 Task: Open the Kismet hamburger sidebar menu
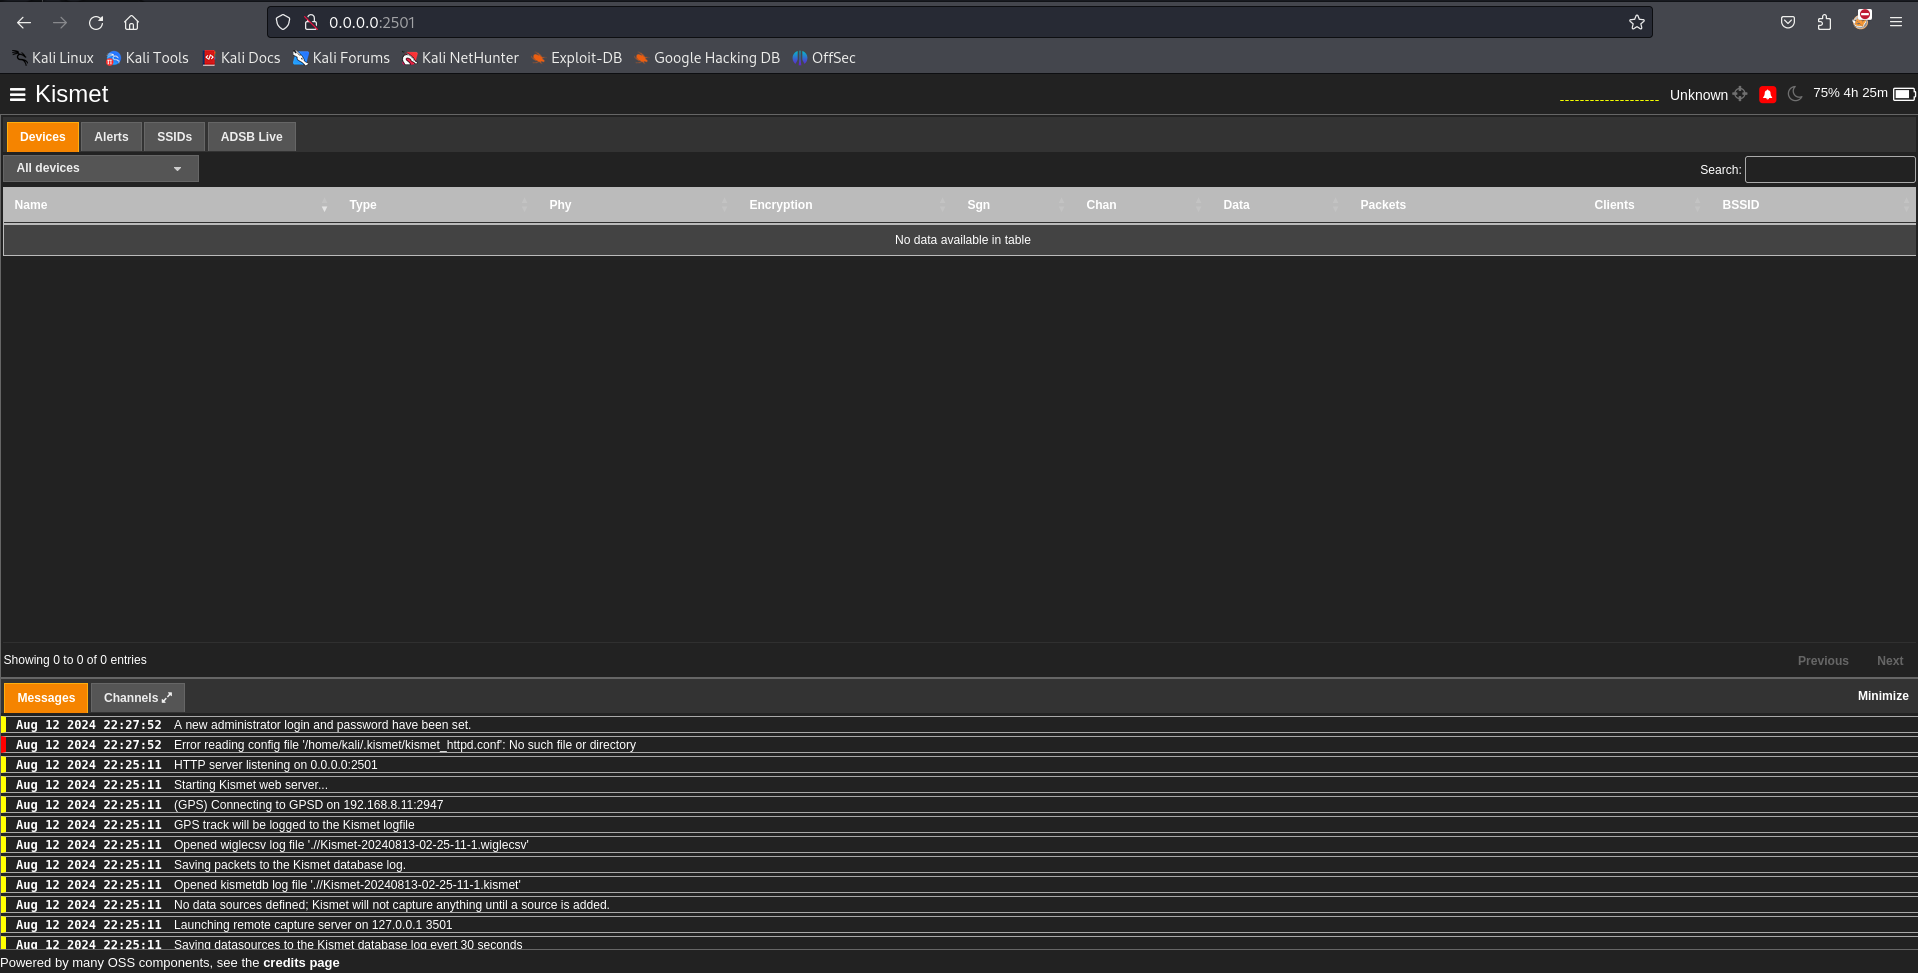coord(17,94)
